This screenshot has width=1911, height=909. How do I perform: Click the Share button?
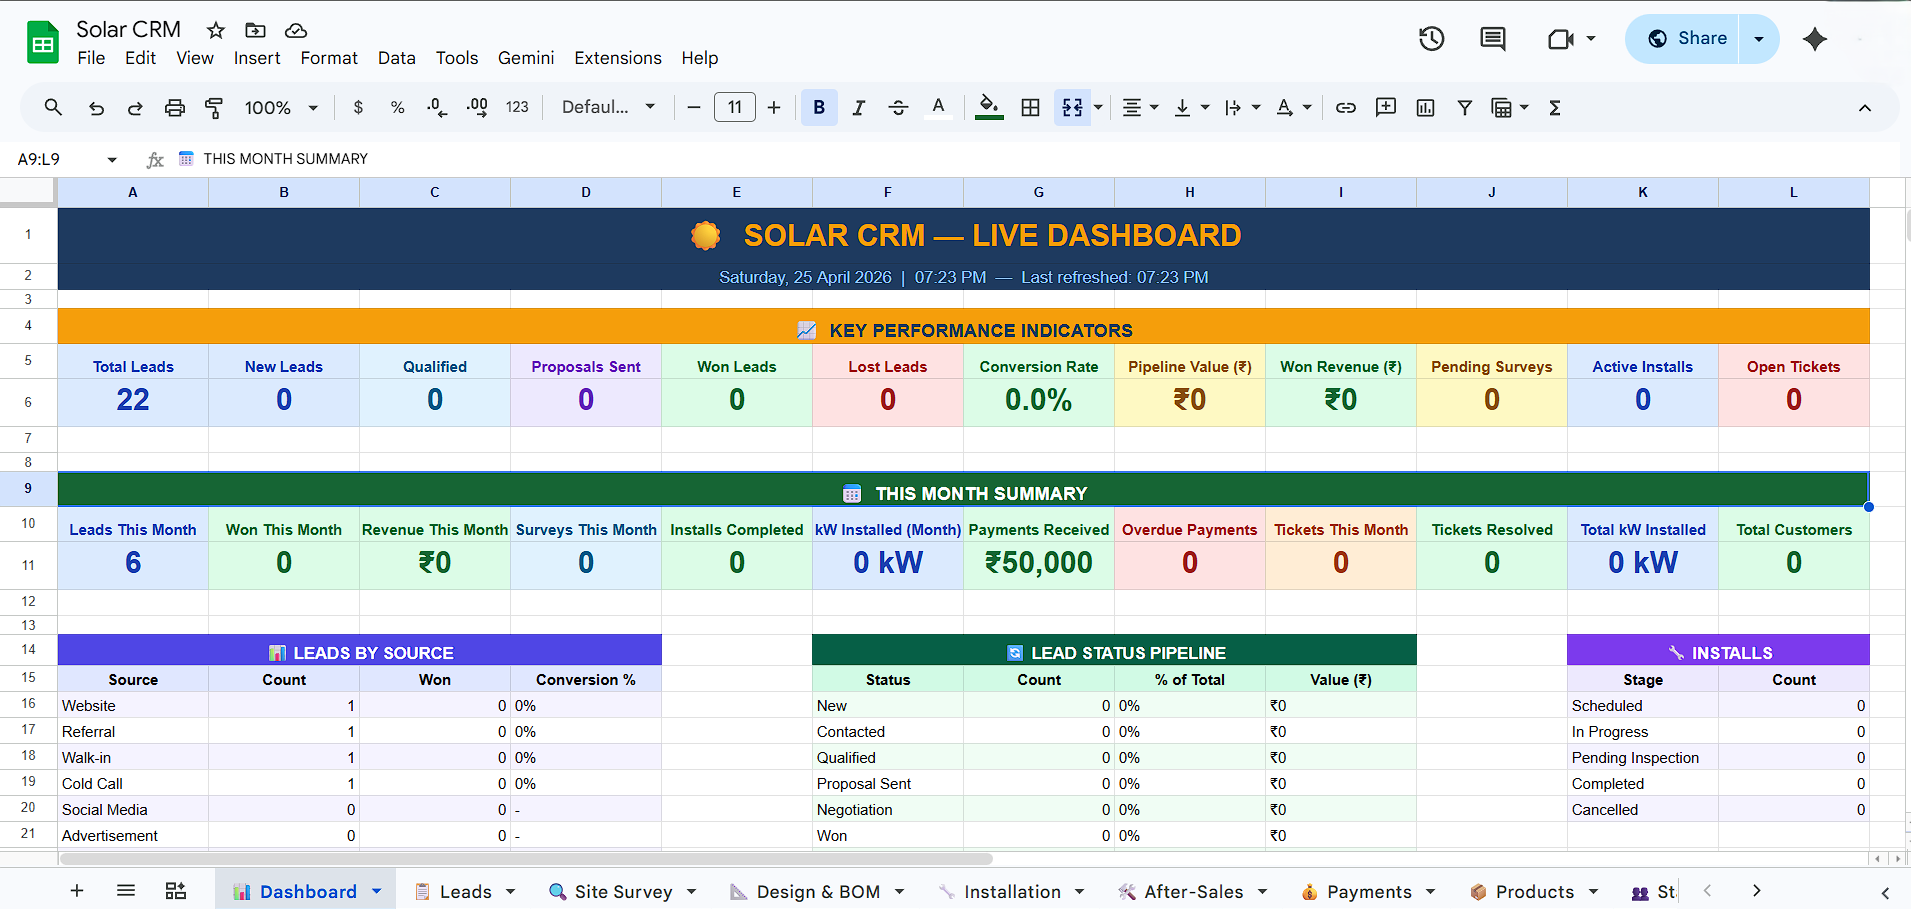pyautogui.click(x=1699, y=38)
